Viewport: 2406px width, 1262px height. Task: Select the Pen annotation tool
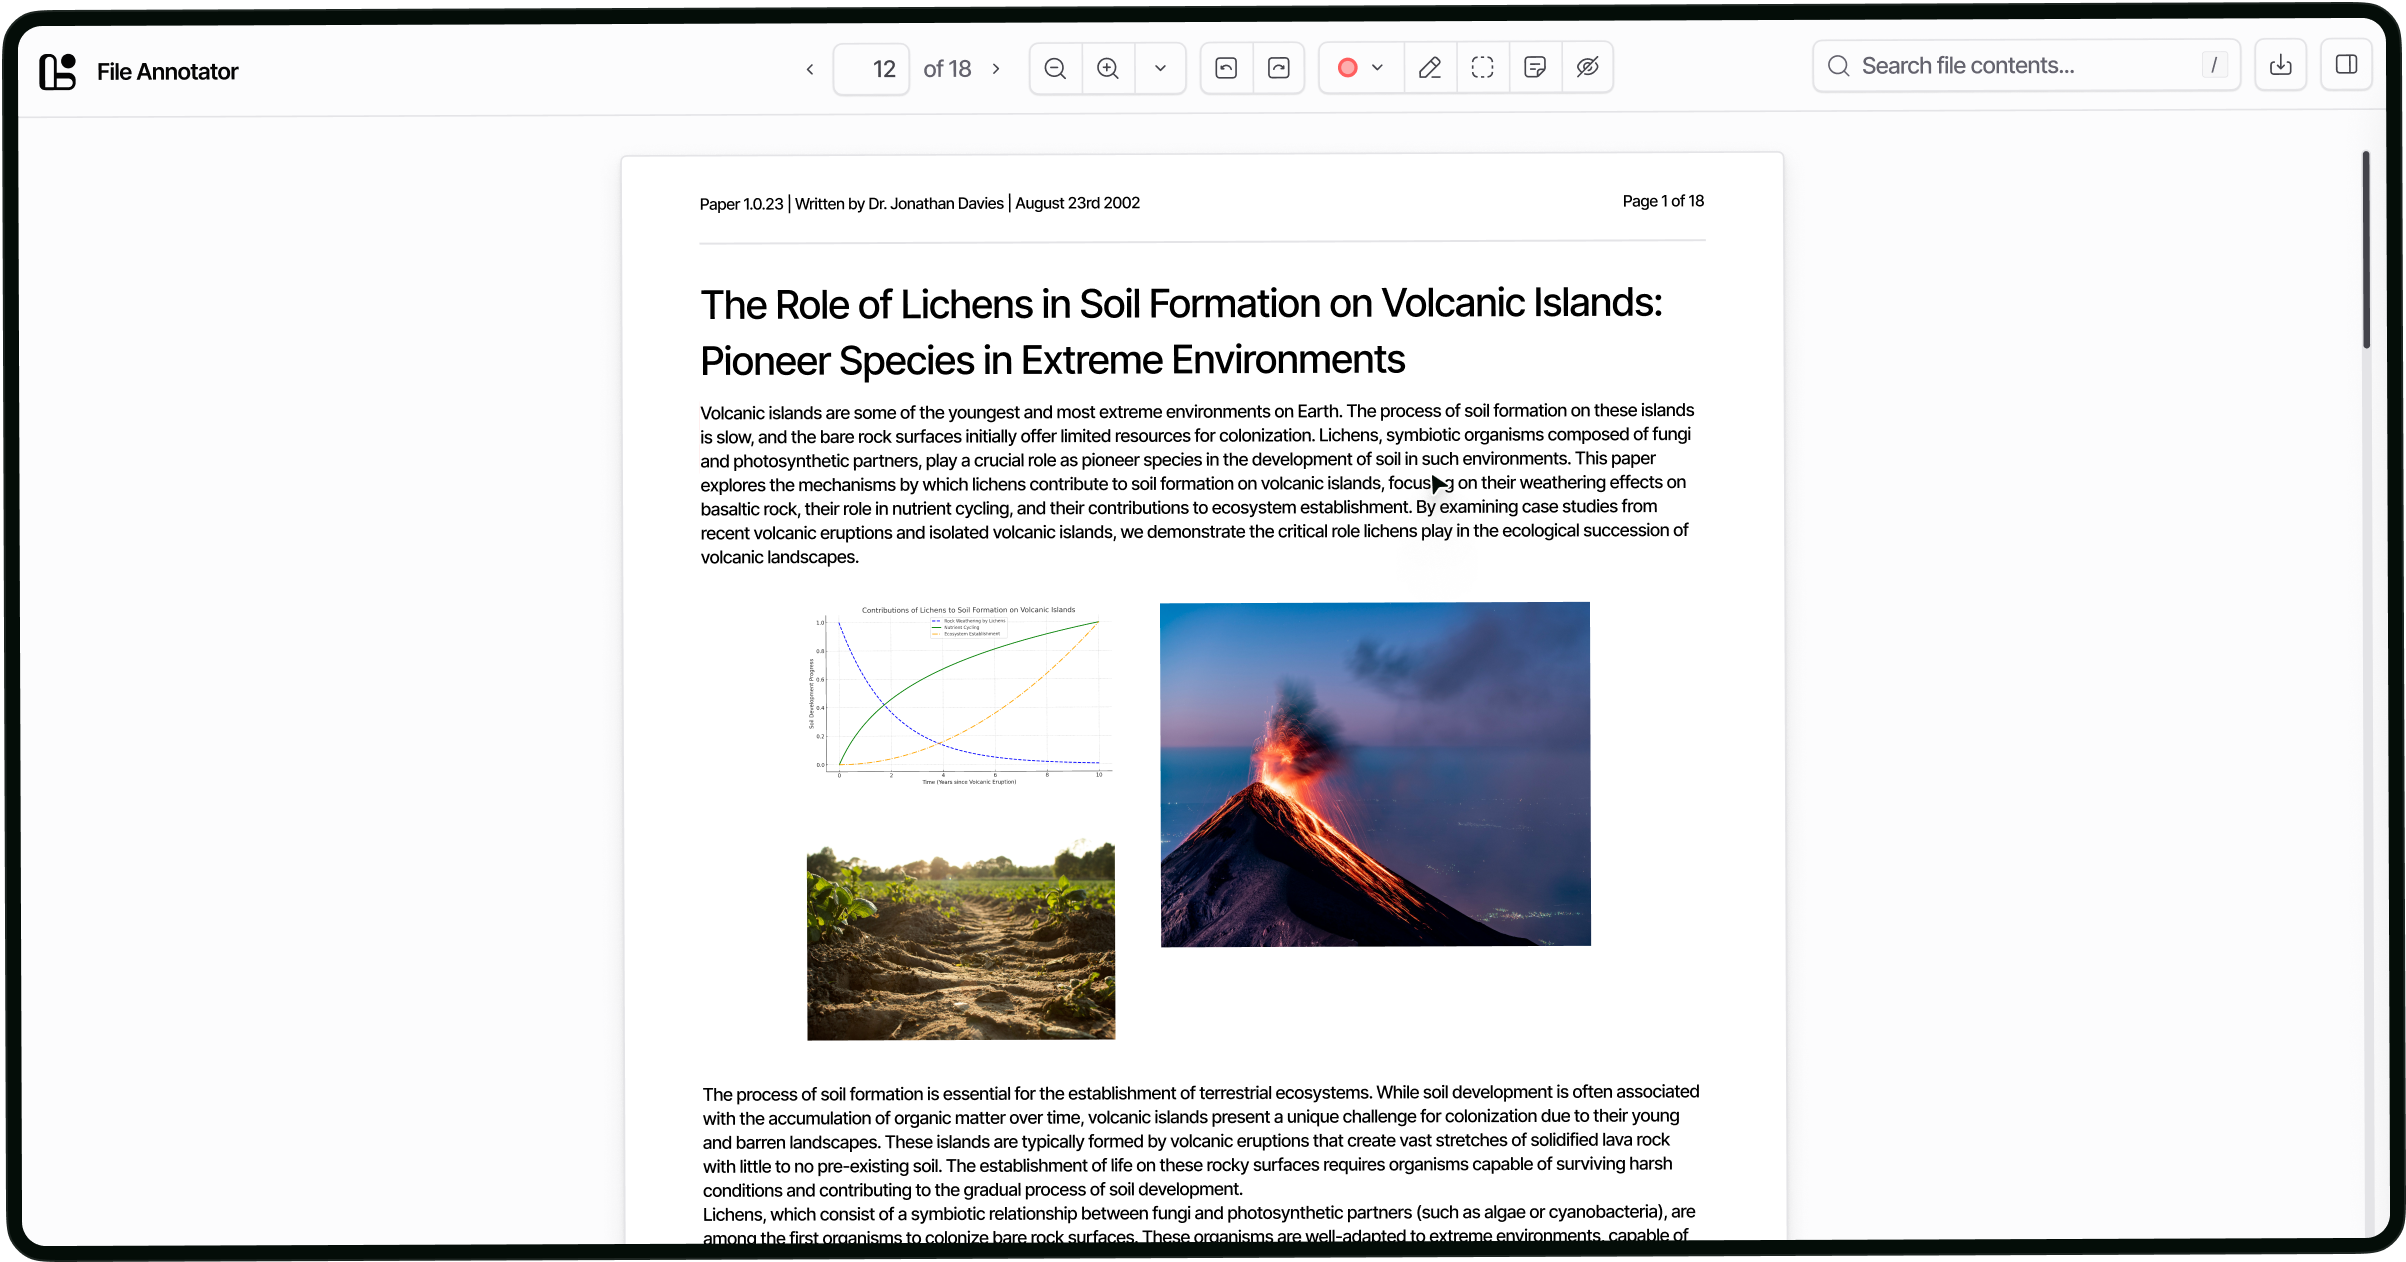(x=1429, y=68)
